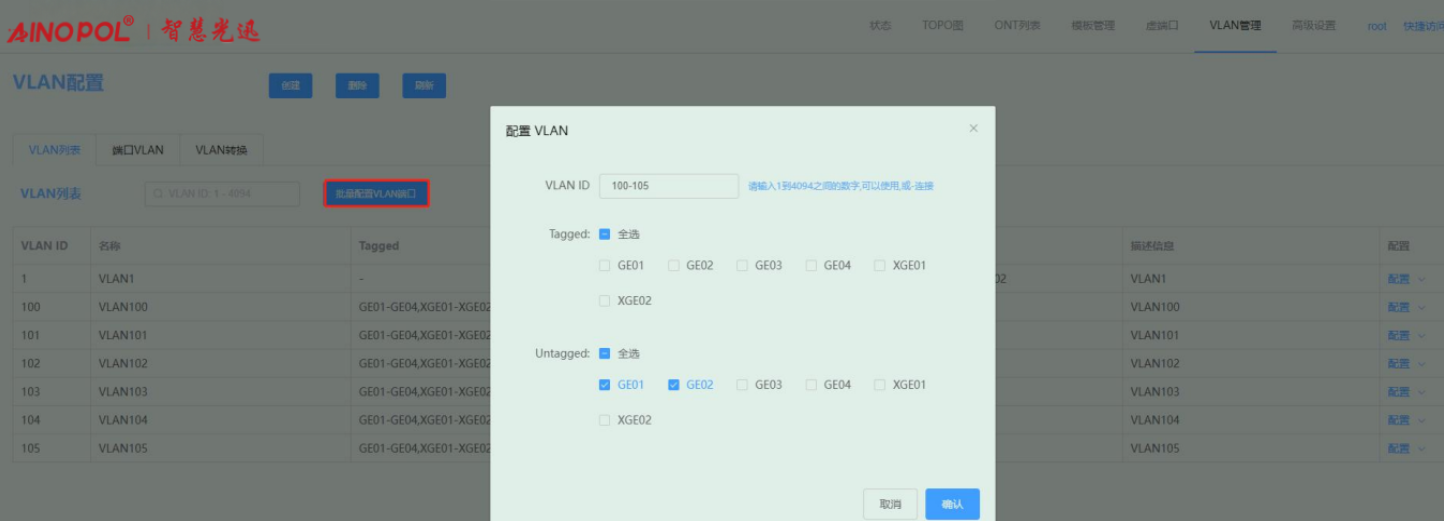Open the VLAN转换 tab
Screen dimensions: 1444x521
coord(221,150)
